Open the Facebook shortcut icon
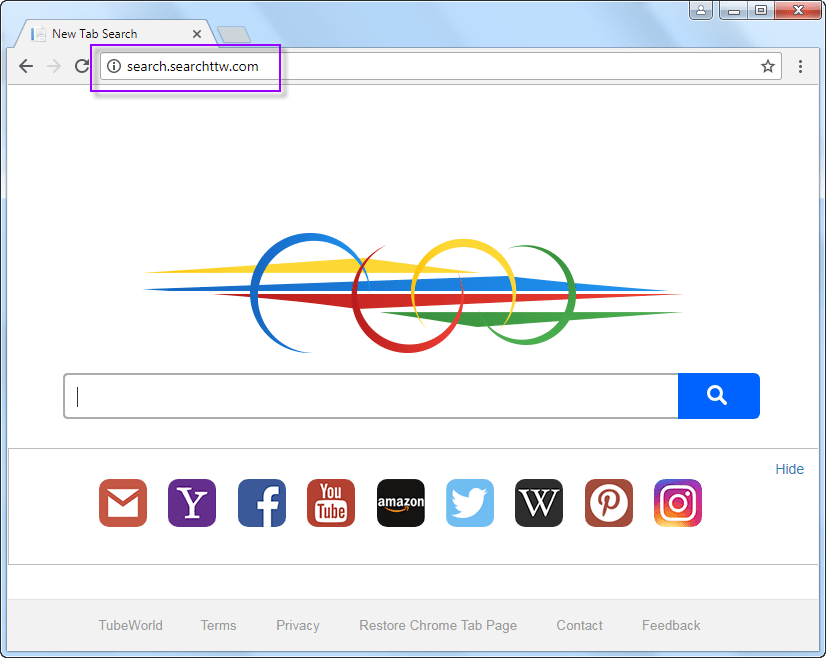The image size is (826, 658). pyautogui.click(x=262, y=503)
